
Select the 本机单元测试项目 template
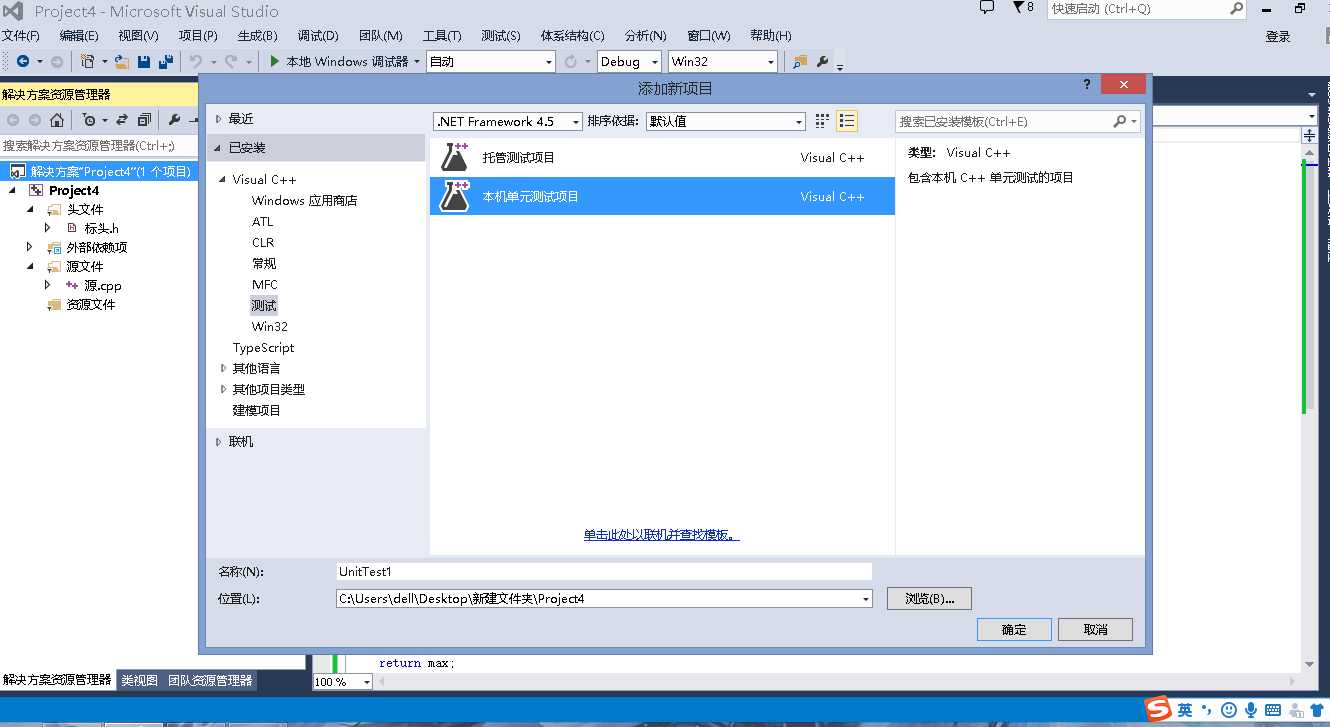[x=662, y=196]
